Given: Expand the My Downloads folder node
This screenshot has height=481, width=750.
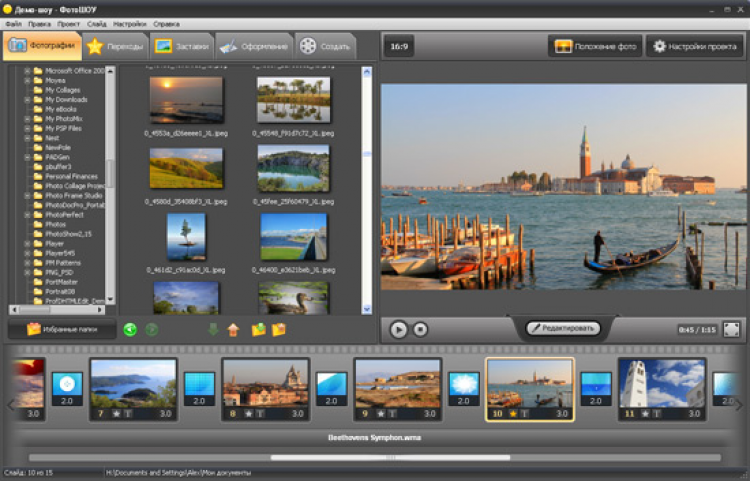Looking at the screenshot, I should (x=27, y=99).
